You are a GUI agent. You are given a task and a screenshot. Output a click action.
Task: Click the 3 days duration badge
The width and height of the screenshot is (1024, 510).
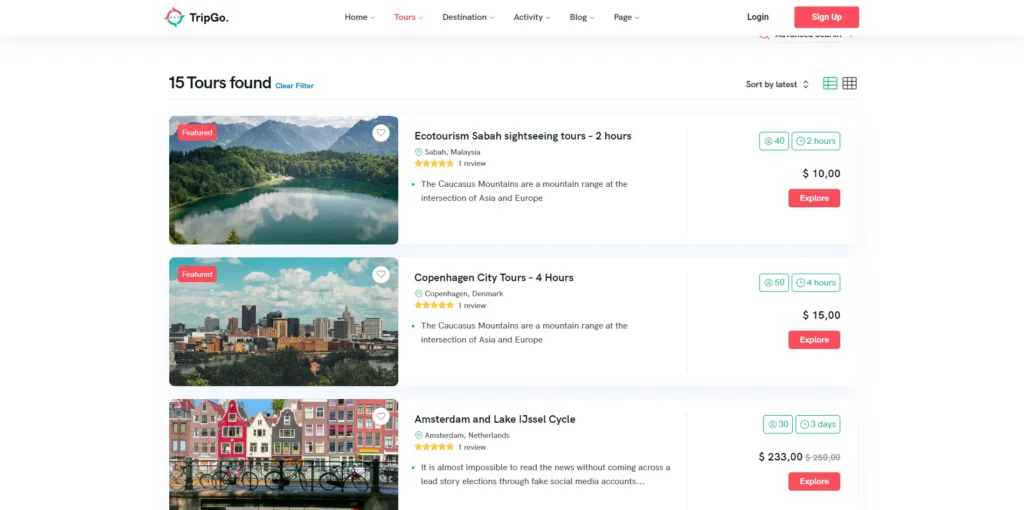(818, 424)
